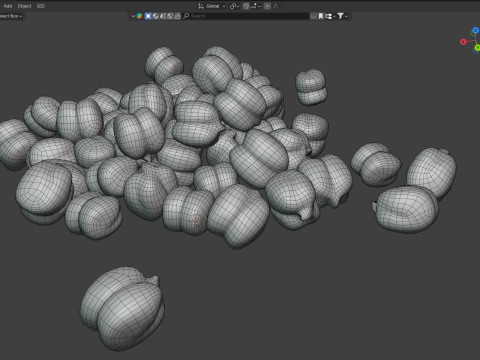Open the Select Box tool dropdown
This screenshot has height=360, width=480.
tap(11, 16)
